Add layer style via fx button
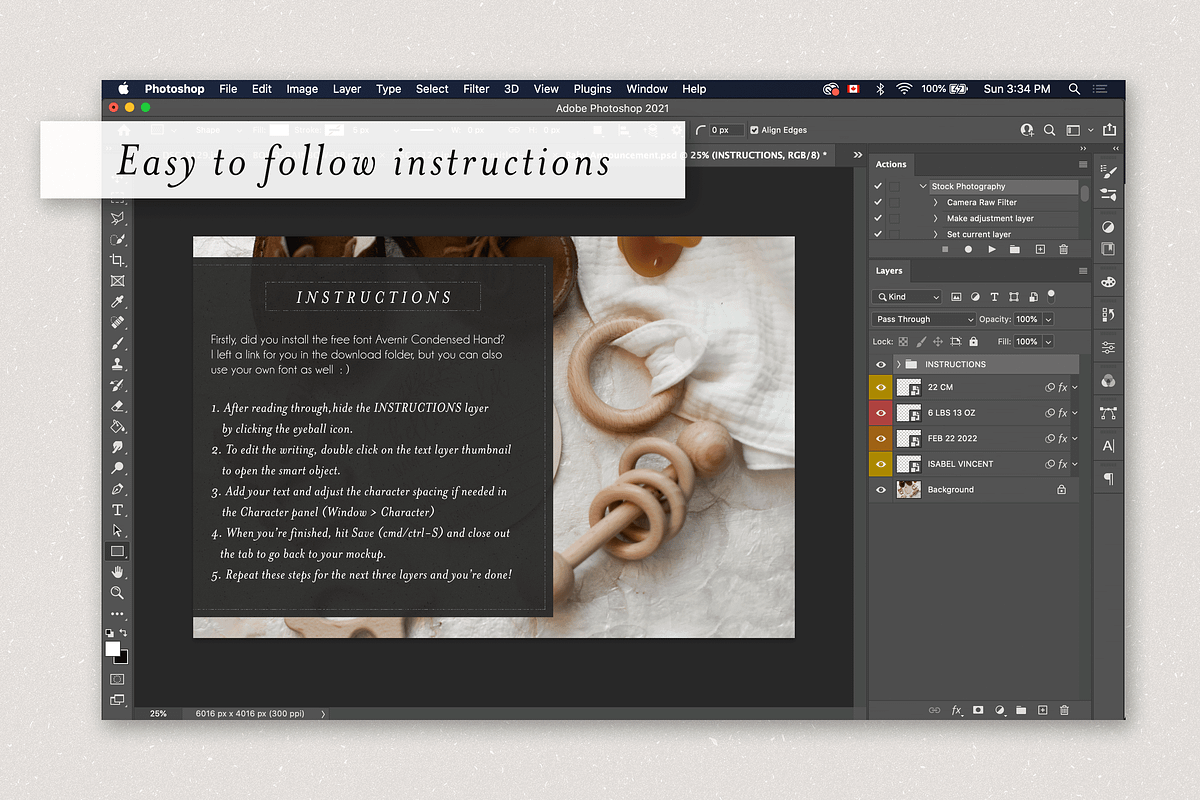Screen dimensions: 1200x800 pyautogui.click(x=957, y=710)
